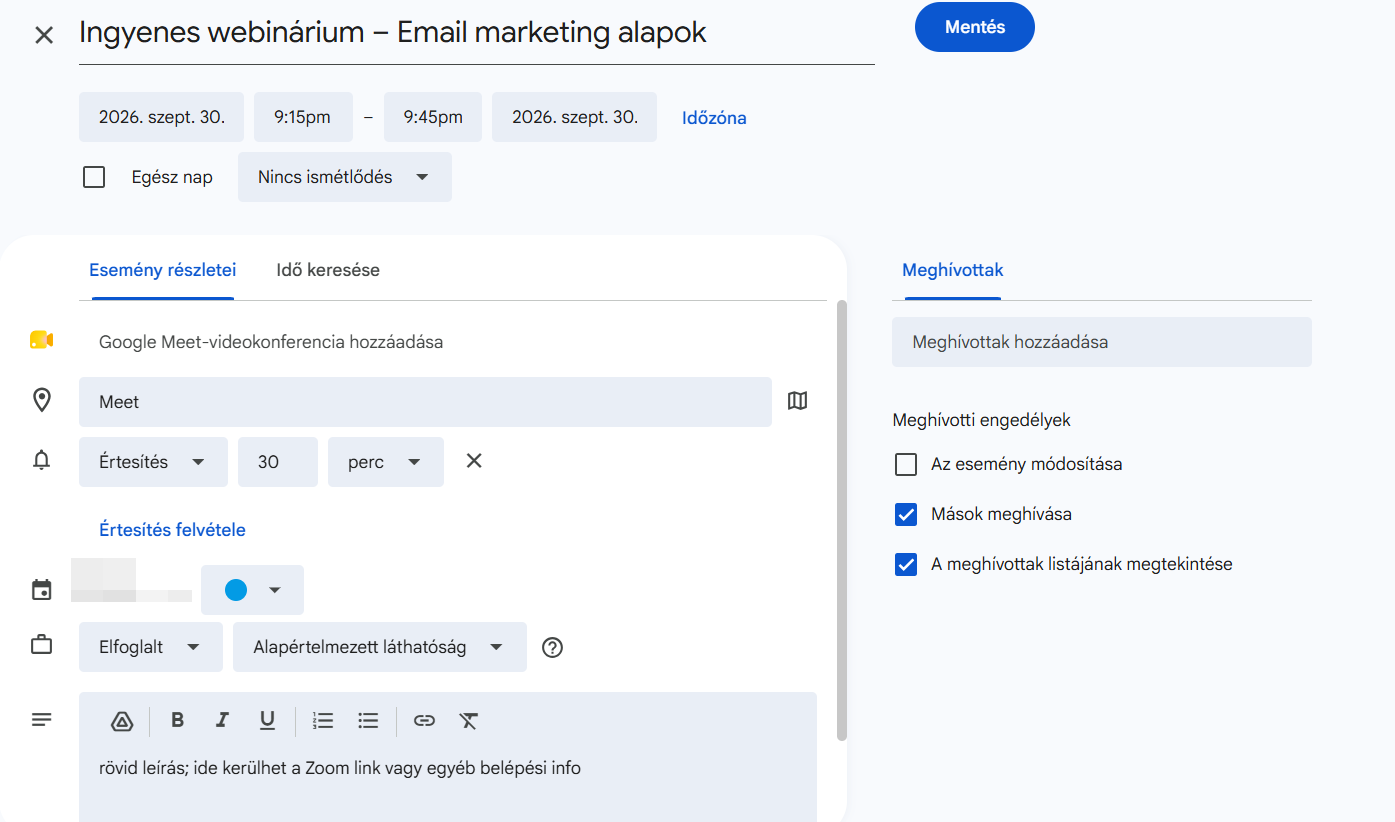This screenshot has width=1395, height=822.
Task: Open the map preview icon beside location
Action: click(797, 401)
